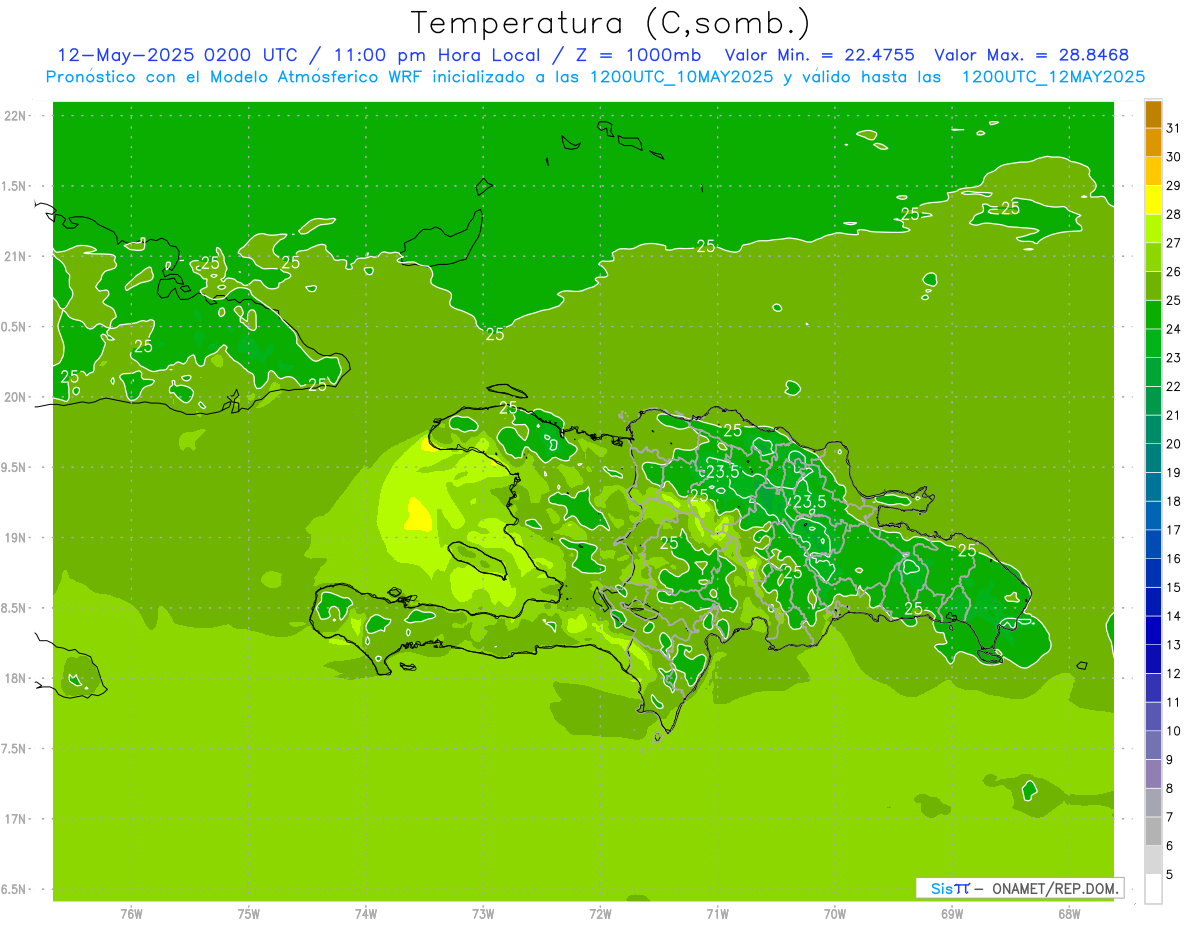Select the 'Valor Min. = 22.4755' readout
Screen dimensions: 1200x927
820,55
